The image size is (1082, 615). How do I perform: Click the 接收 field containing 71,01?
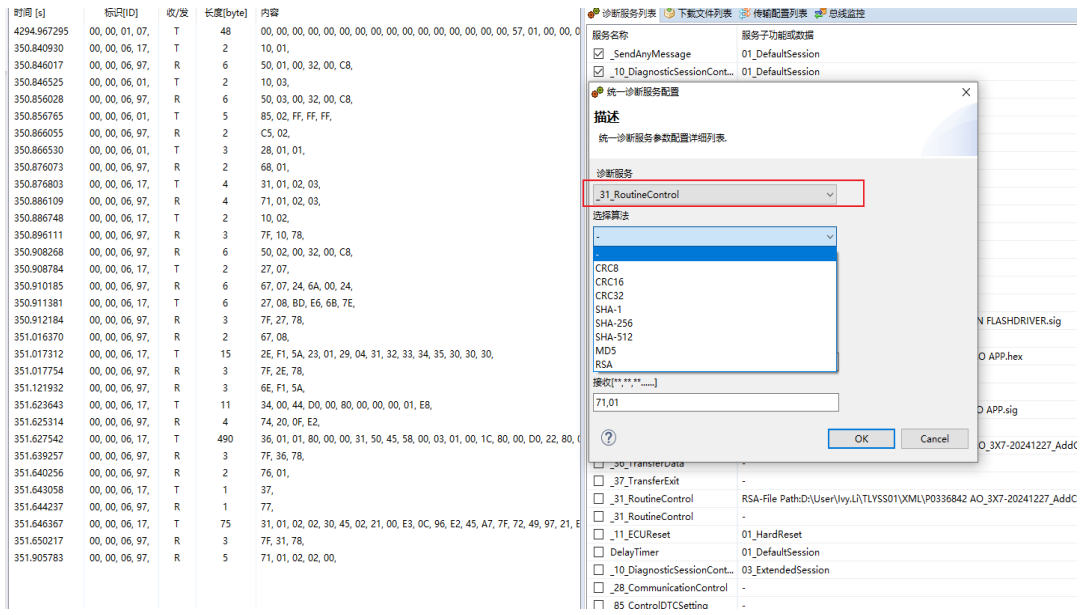(x=715, y=402)
